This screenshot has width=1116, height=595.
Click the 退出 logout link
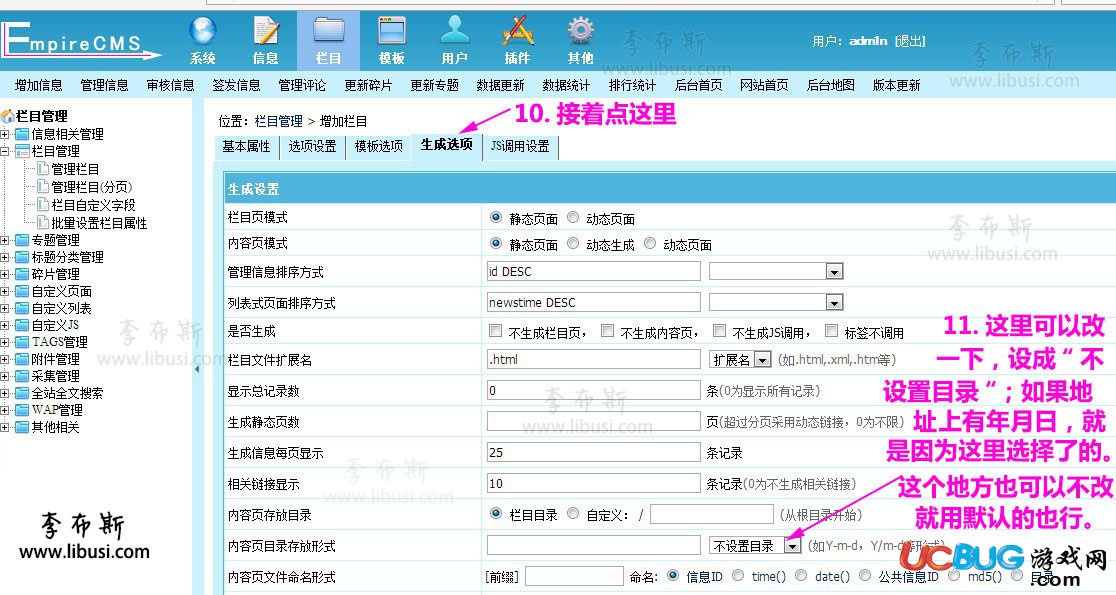pos(910,41)
